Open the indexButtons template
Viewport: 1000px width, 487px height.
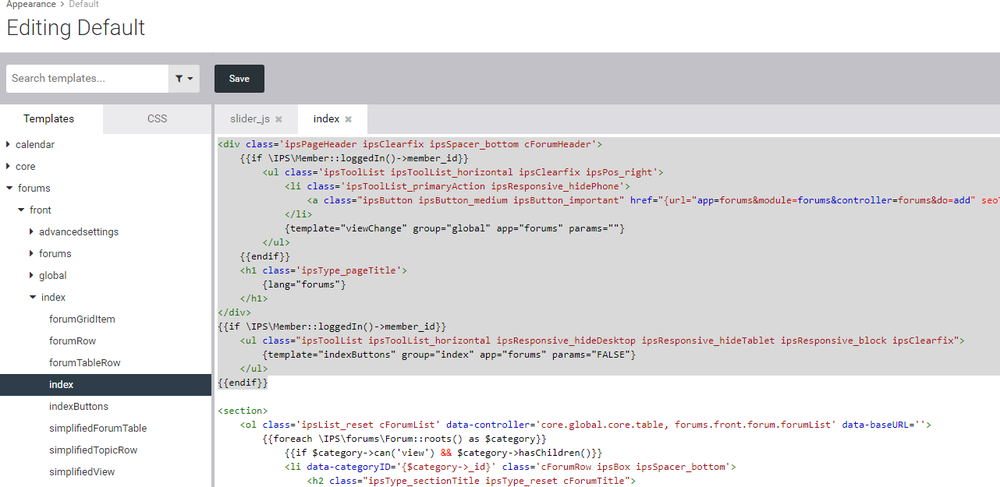coord(78,407)
